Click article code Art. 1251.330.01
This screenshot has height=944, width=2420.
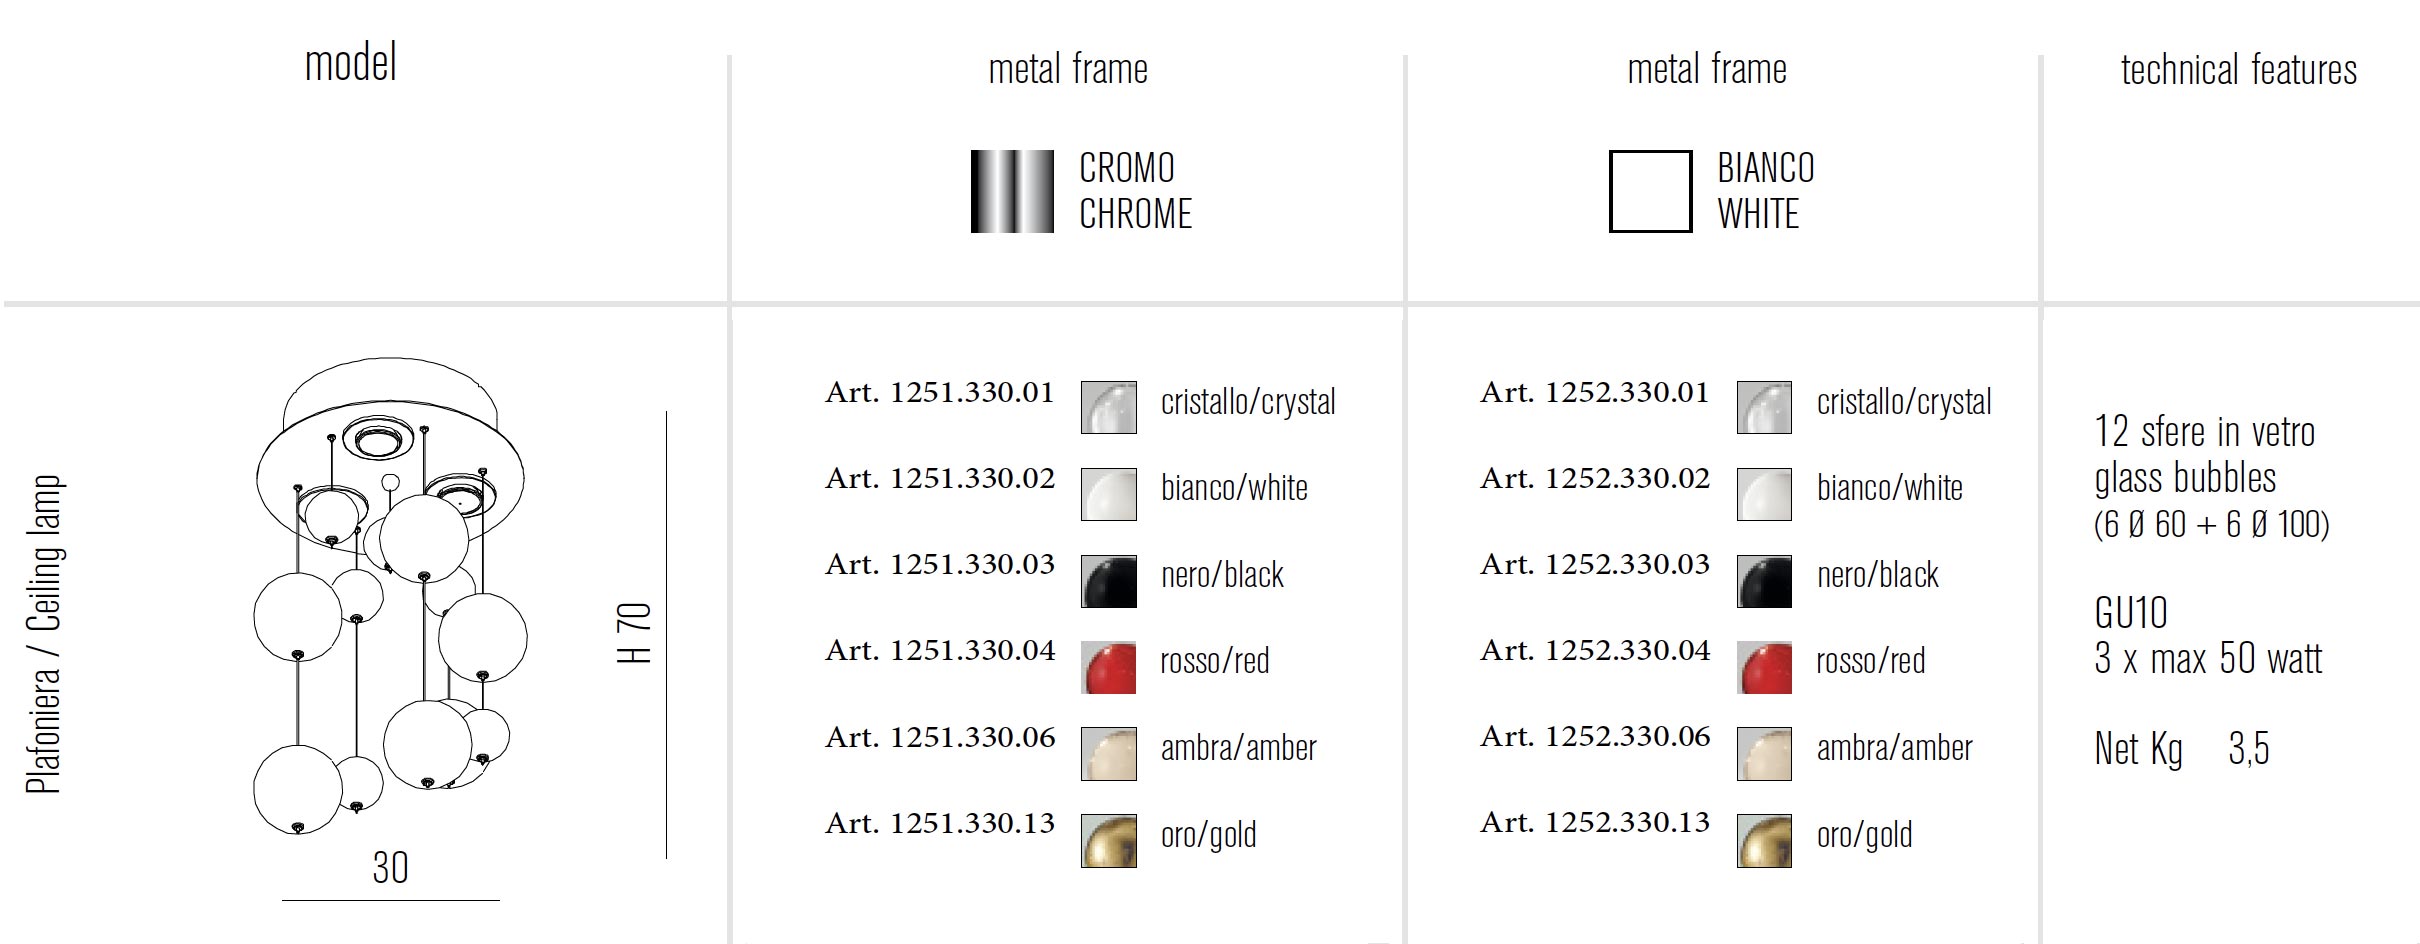[x=939, y=392]
